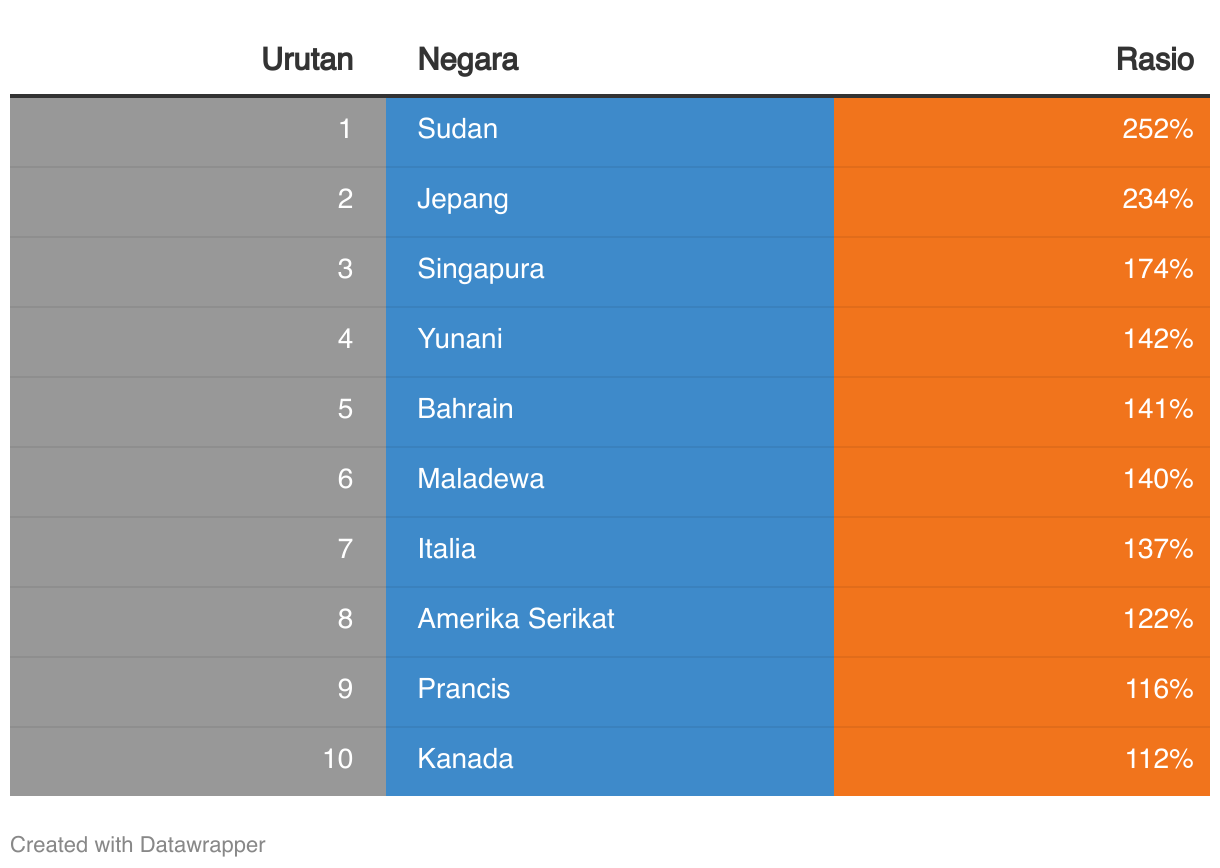Click the 252% ratio value
1220x868 pixels.
pyautogui.click(x=1158, y=129)
